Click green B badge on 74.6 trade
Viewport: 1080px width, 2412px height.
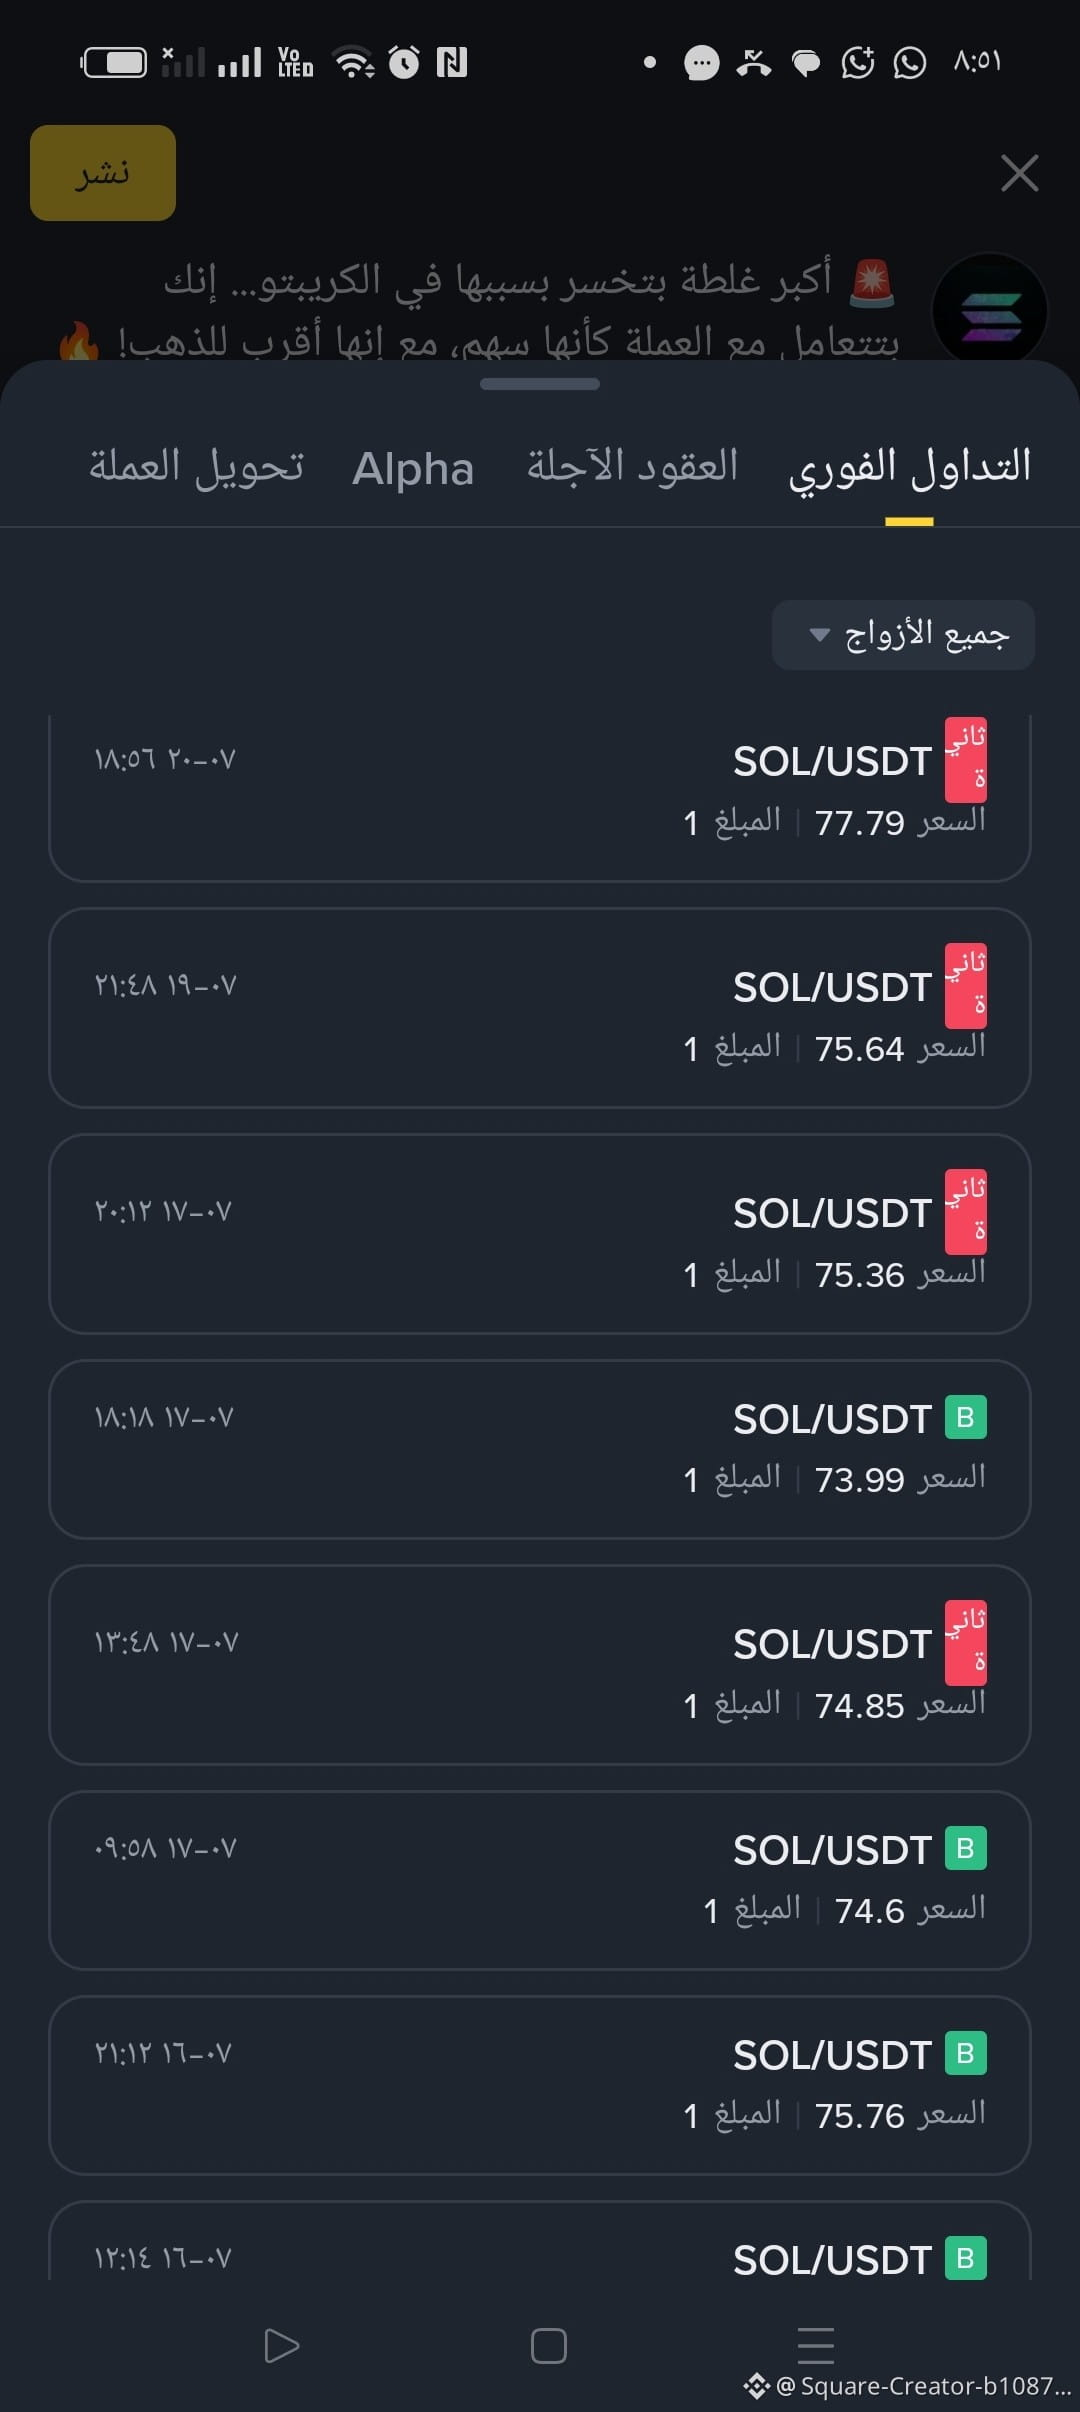966,1848
